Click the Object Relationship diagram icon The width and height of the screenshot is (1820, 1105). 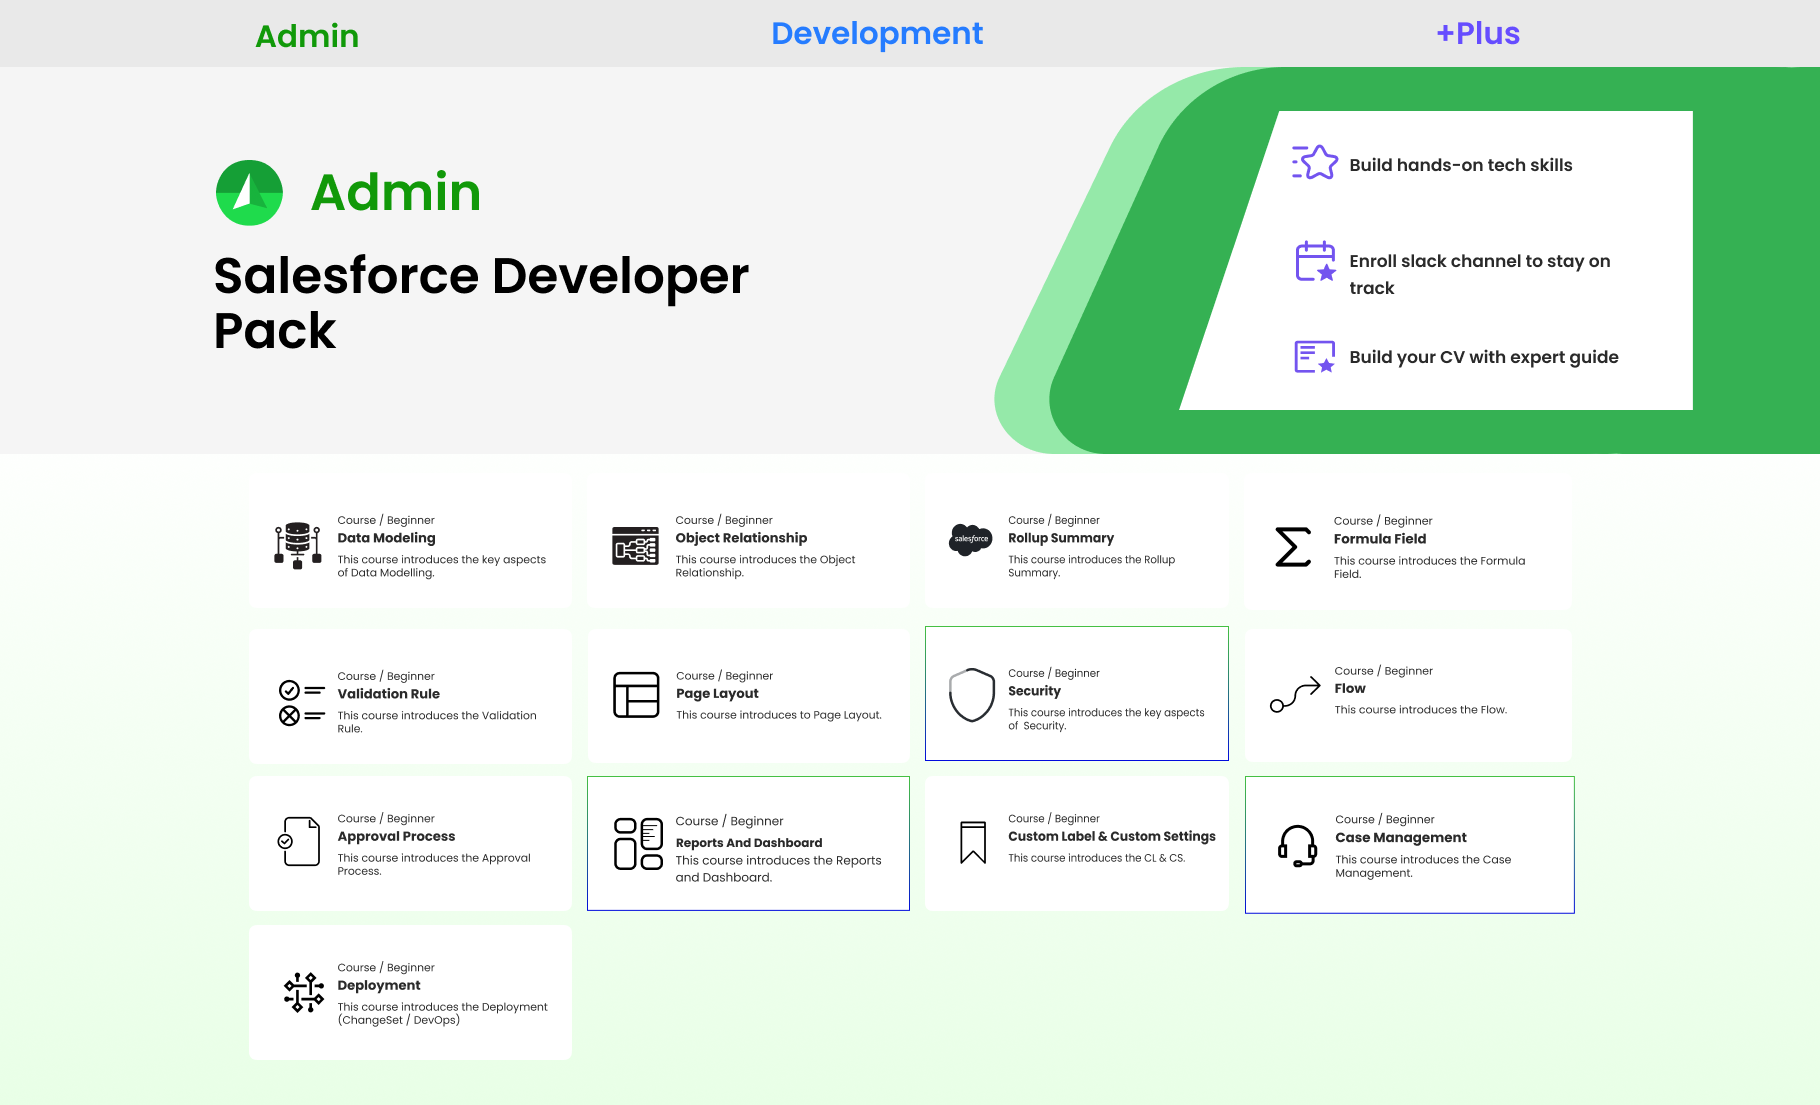click(x=636, y=546)
